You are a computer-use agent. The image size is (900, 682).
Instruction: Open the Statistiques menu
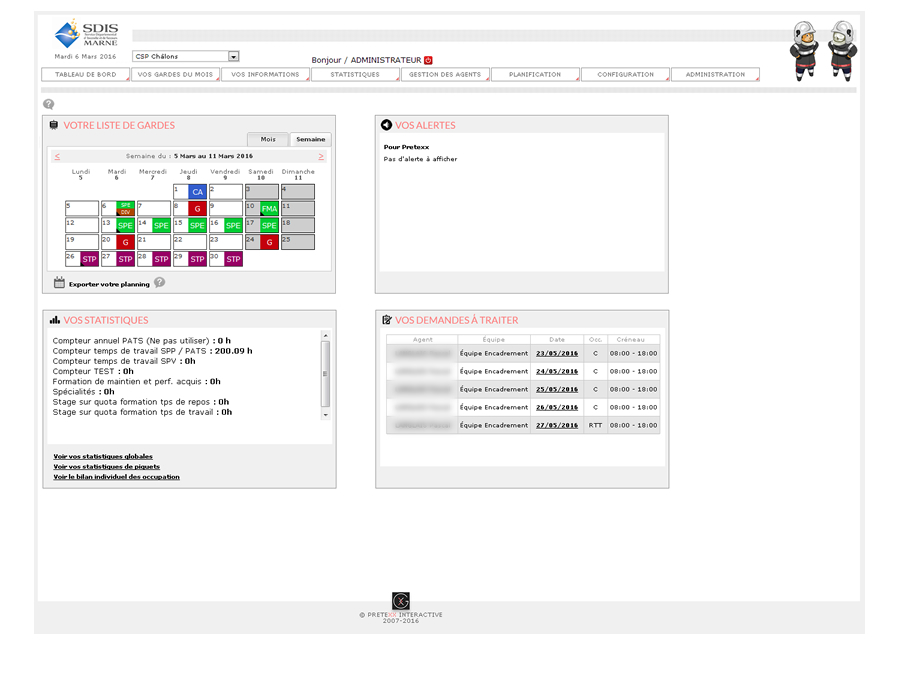tap(355, 75)
